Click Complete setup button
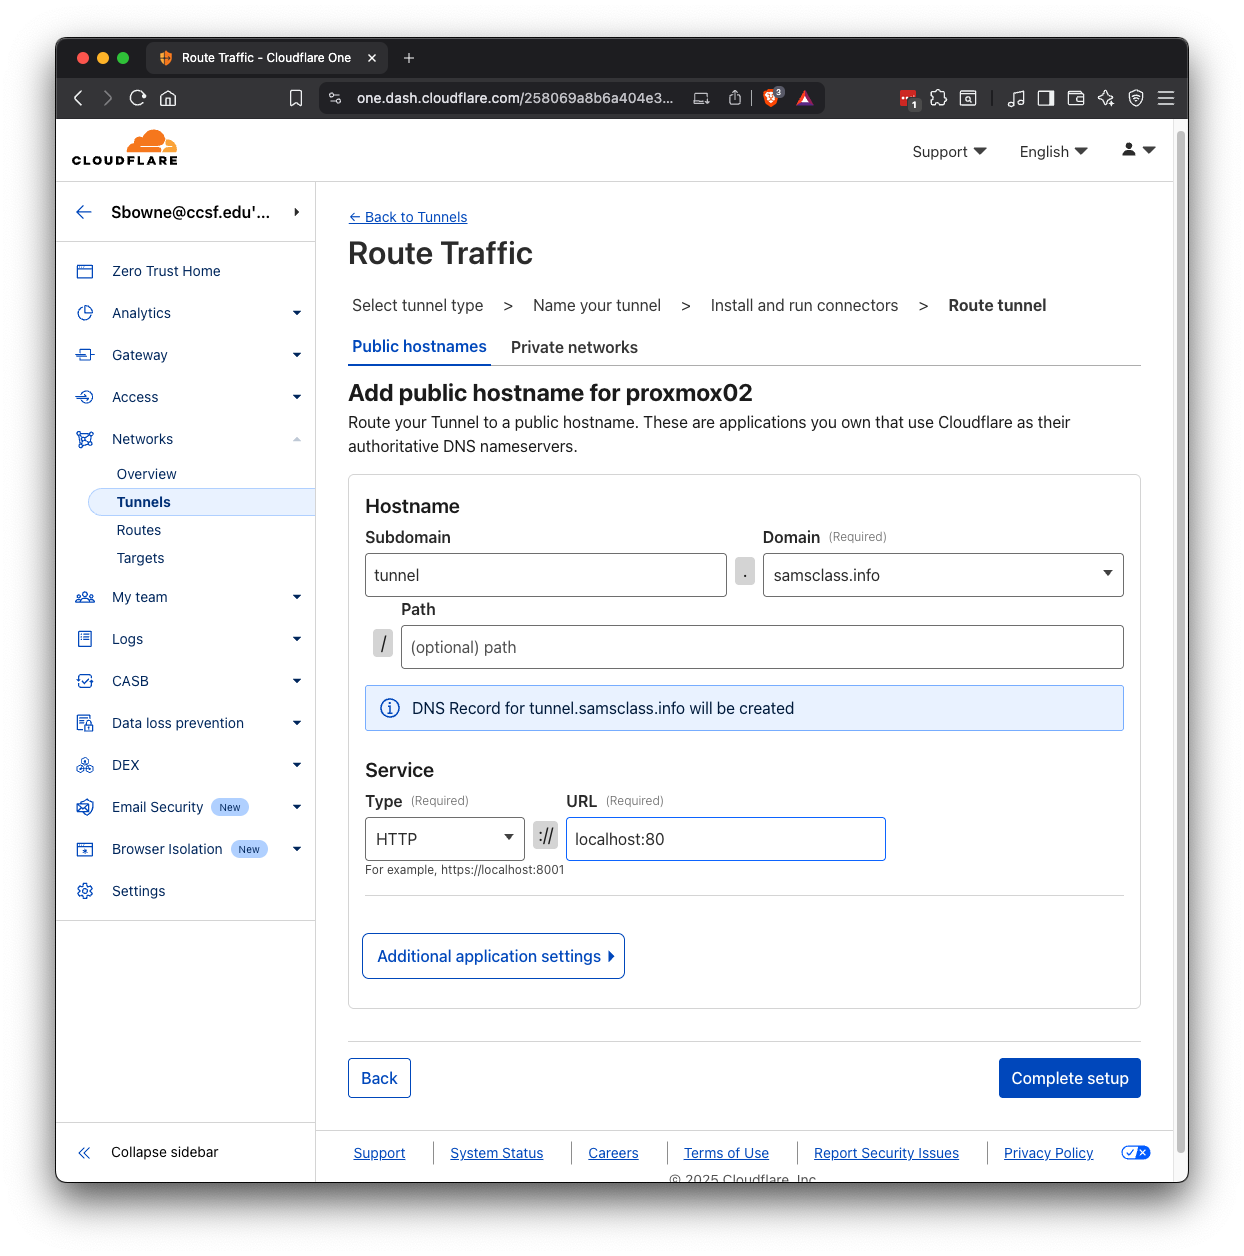The height and width of the screenshot is (1256, 1244). 1069,1078
